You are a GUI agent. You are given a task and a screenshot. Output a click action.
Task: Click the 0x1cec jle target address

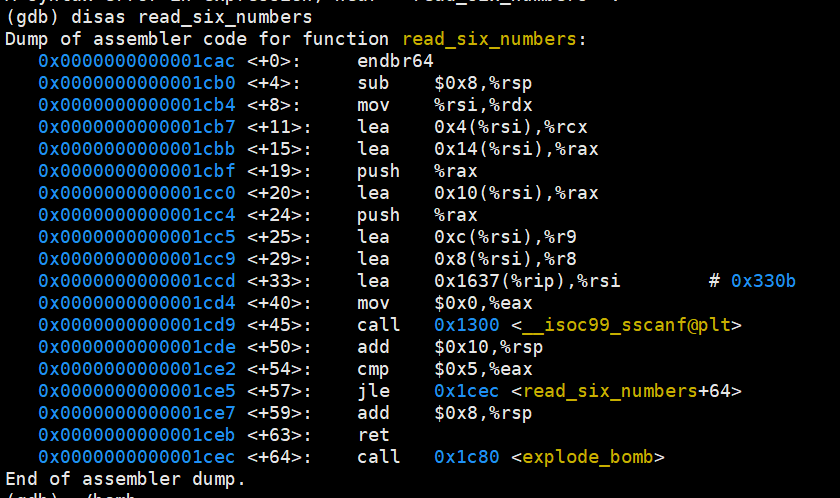(467, 391)
